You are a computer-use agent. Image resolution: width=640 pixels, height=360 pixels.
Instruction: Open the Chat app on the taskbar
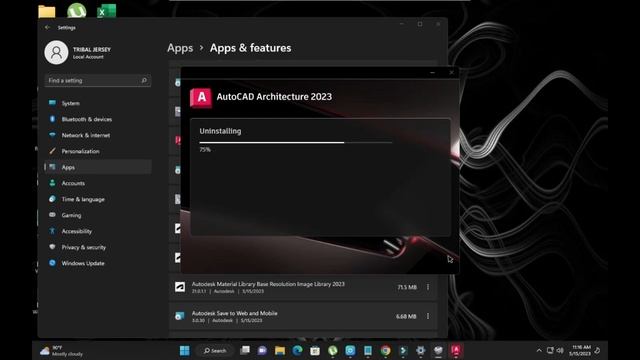point(262,351)
